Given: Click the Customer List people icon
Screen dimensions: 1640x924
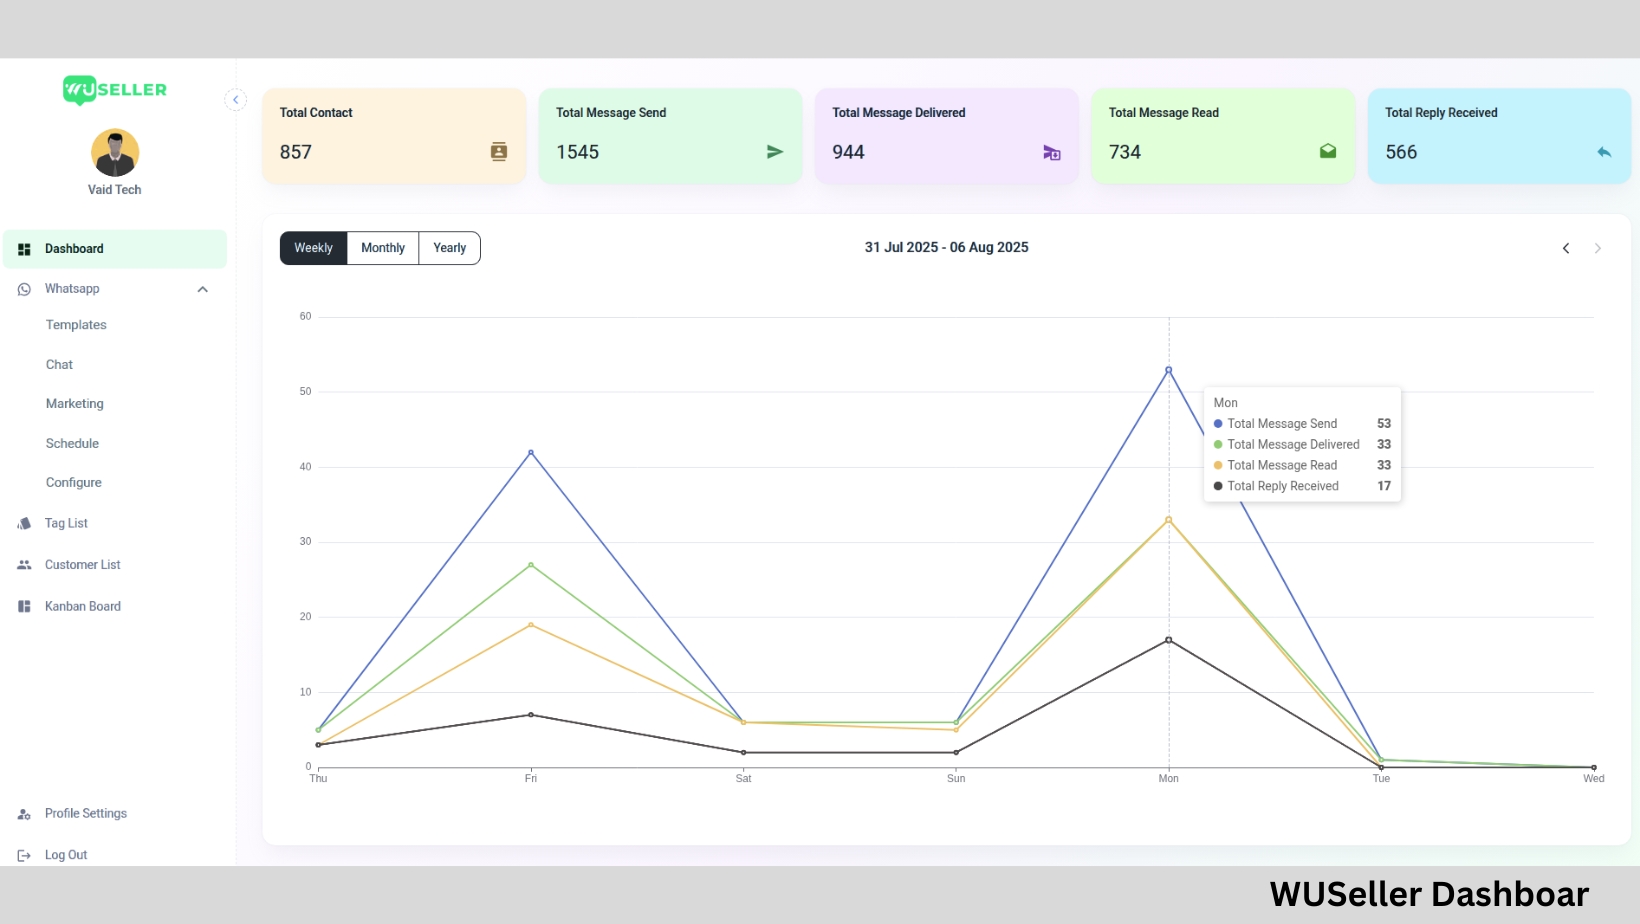Looking at the screenshot, I should click(x=23, y=564).
